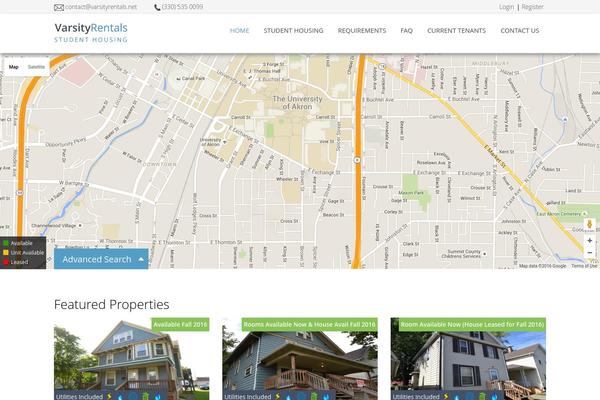
Task: Click the Summit County Children Services marker
Action: pos(485,254)
